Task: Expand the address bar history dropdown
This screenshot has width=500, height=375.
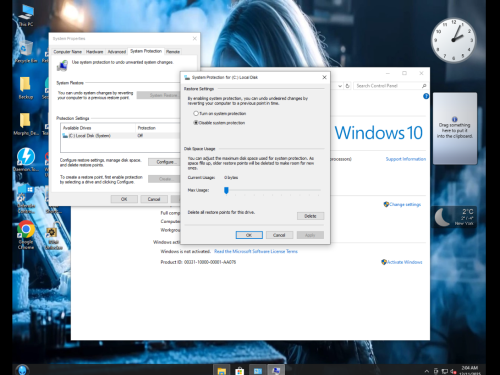Action: (x=340, y=86)
